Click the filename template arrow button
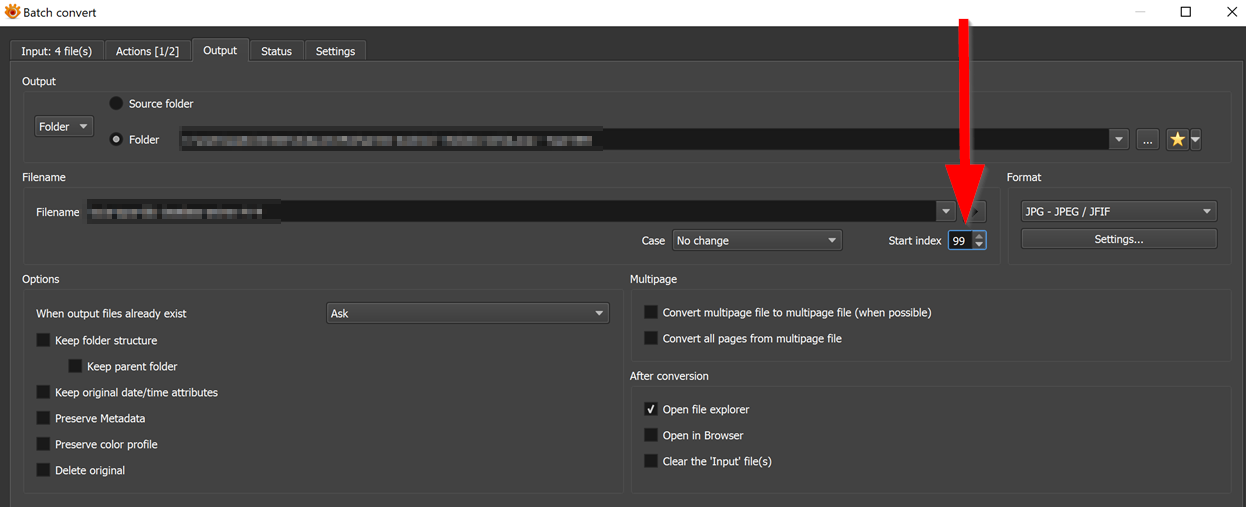The width and height of the screenshot is (1246, 507). pyautogui.click(x=977, y=212)
